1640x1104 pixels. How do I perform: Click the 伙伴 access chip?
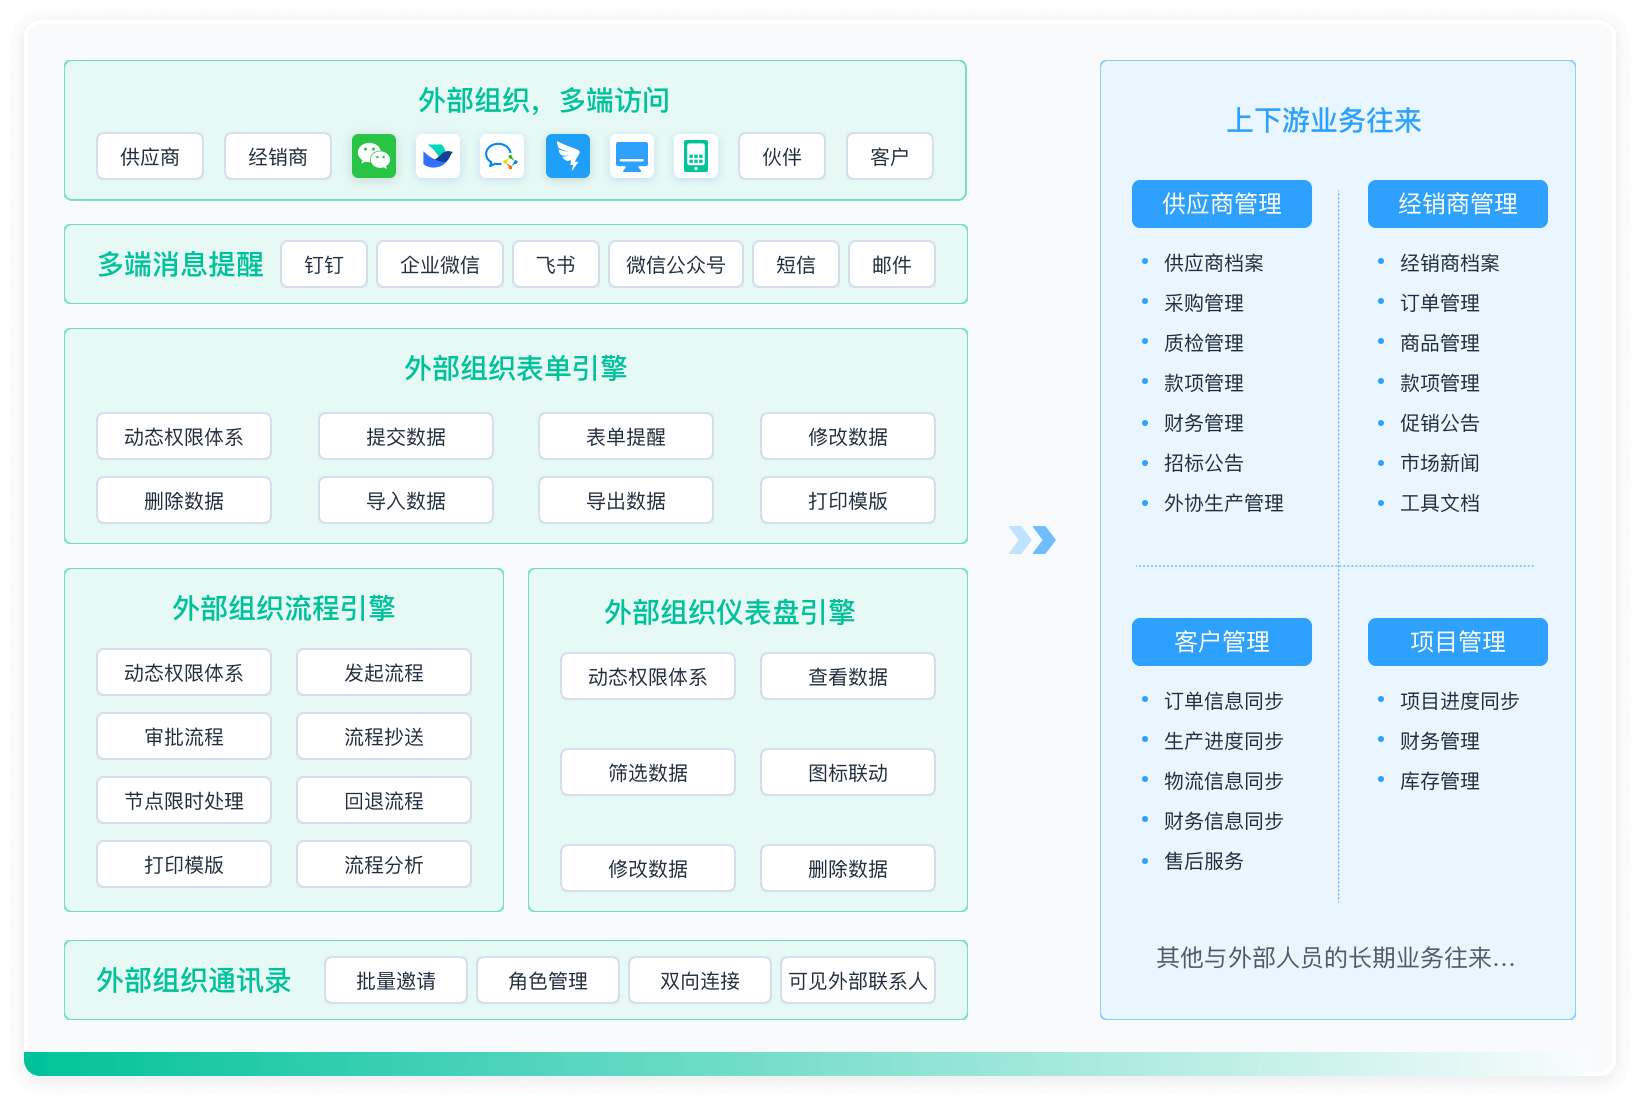[x=781, y=156]
